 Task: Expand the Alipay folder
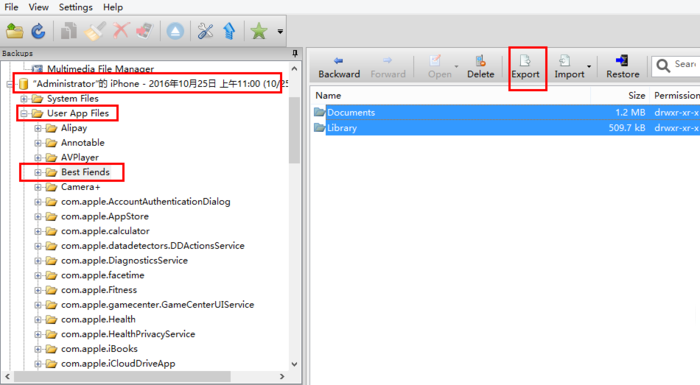pyautogui.click(x=38, y=128)
